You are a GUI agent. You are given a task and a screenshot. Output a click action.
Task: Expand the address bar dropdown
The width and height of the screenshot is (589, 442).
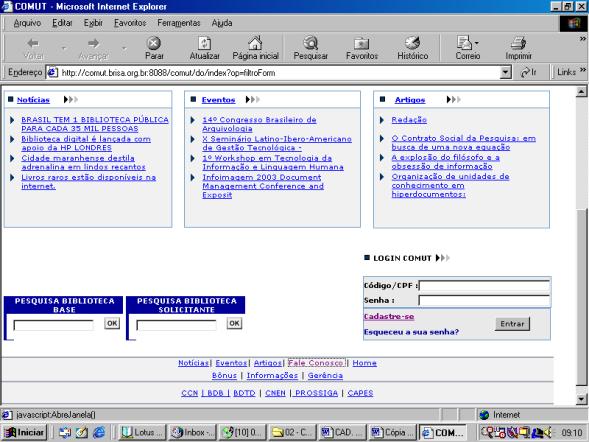[506, 72]
